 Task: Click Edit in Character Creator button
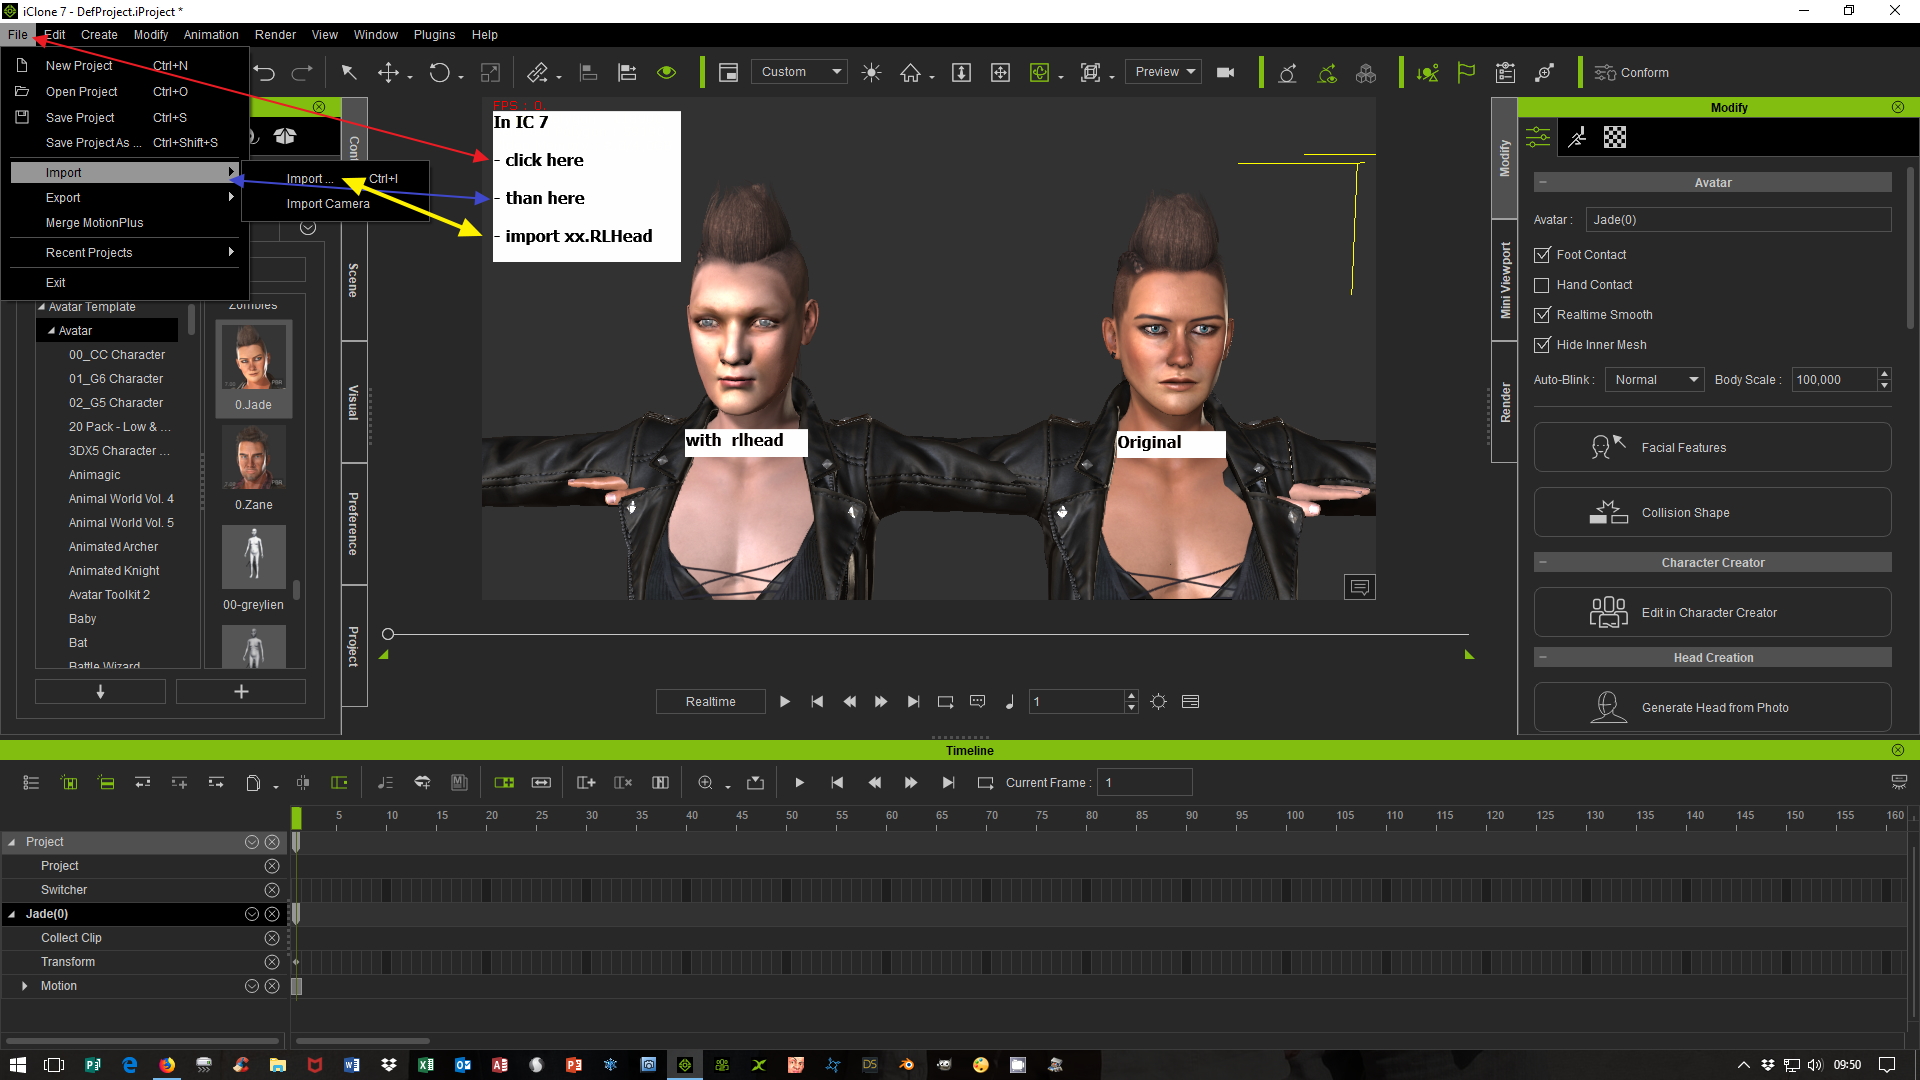[1712, 613]
